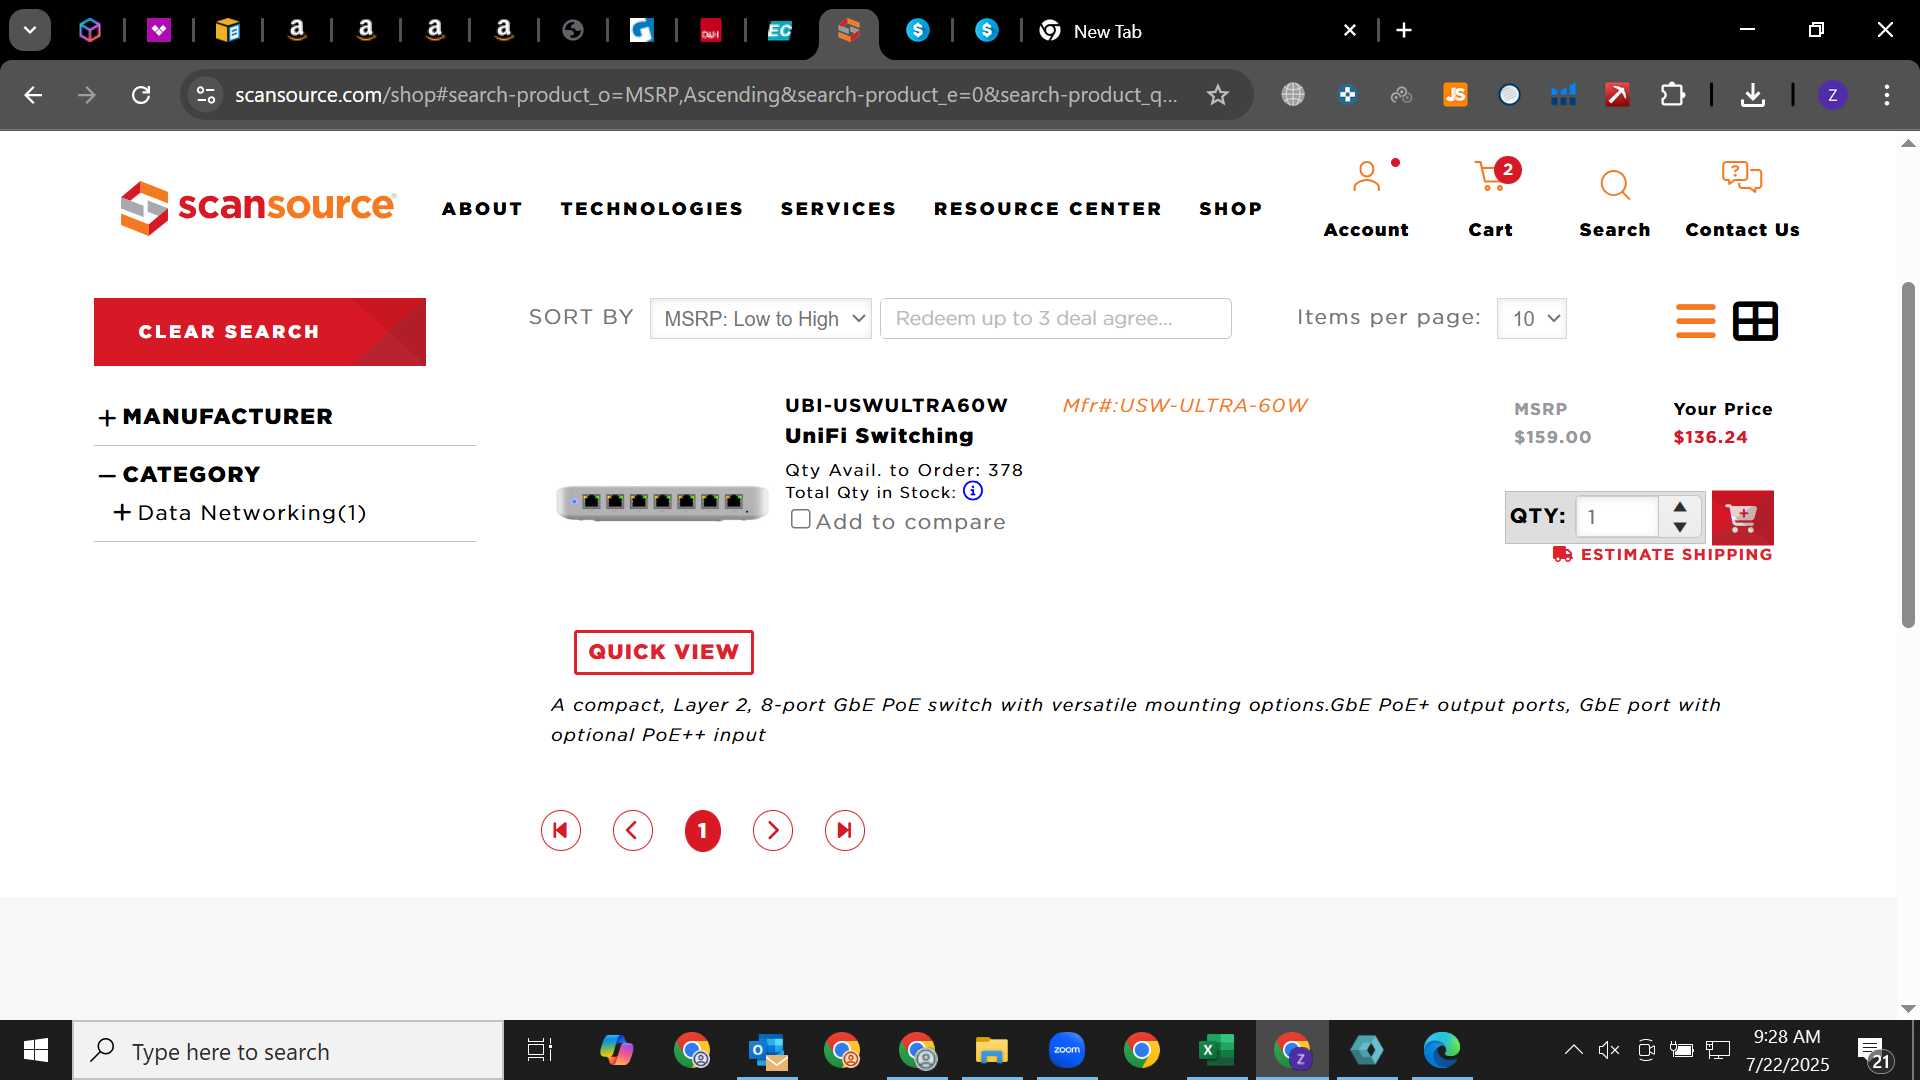Open UBI-USWULTRA60W product link
Screen dimensions: 1920x1080
point(896,406)
